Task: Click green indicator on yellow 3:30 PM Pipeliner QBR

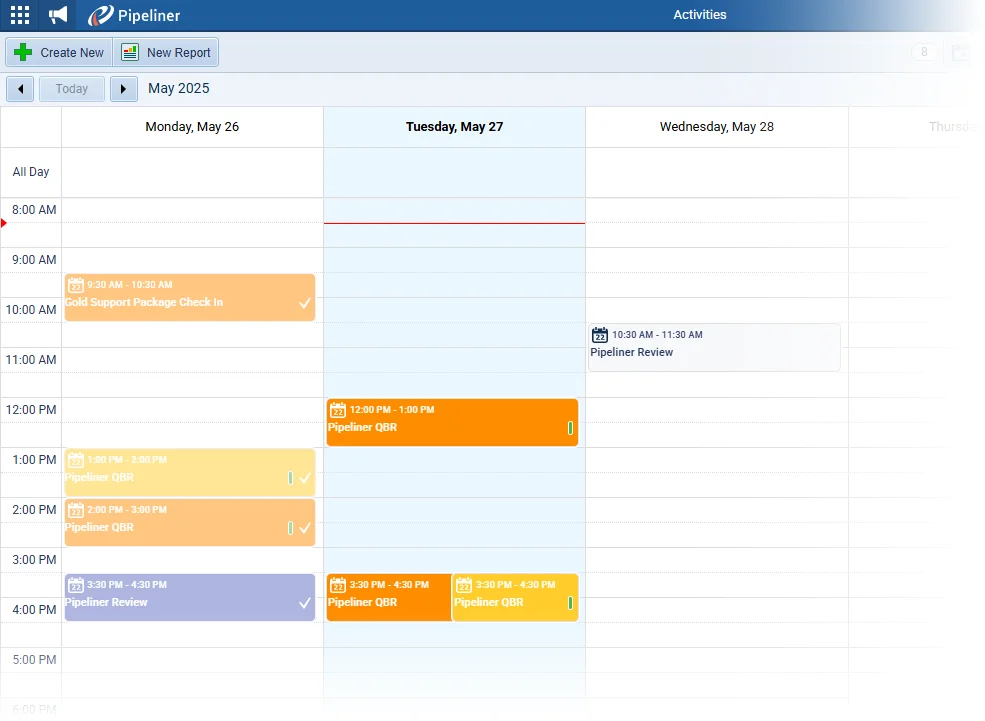Action: point(570,603)
